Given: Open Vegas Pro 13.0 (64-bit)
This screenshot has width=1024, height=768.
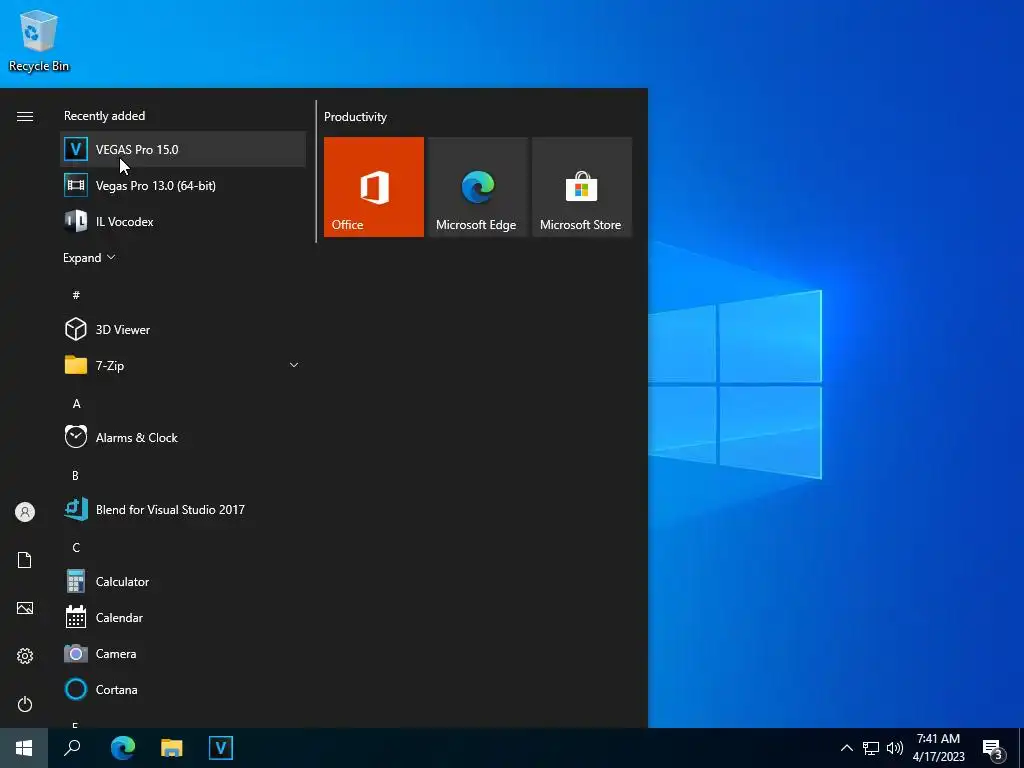Looking at the screenshot, I should 183,185.
